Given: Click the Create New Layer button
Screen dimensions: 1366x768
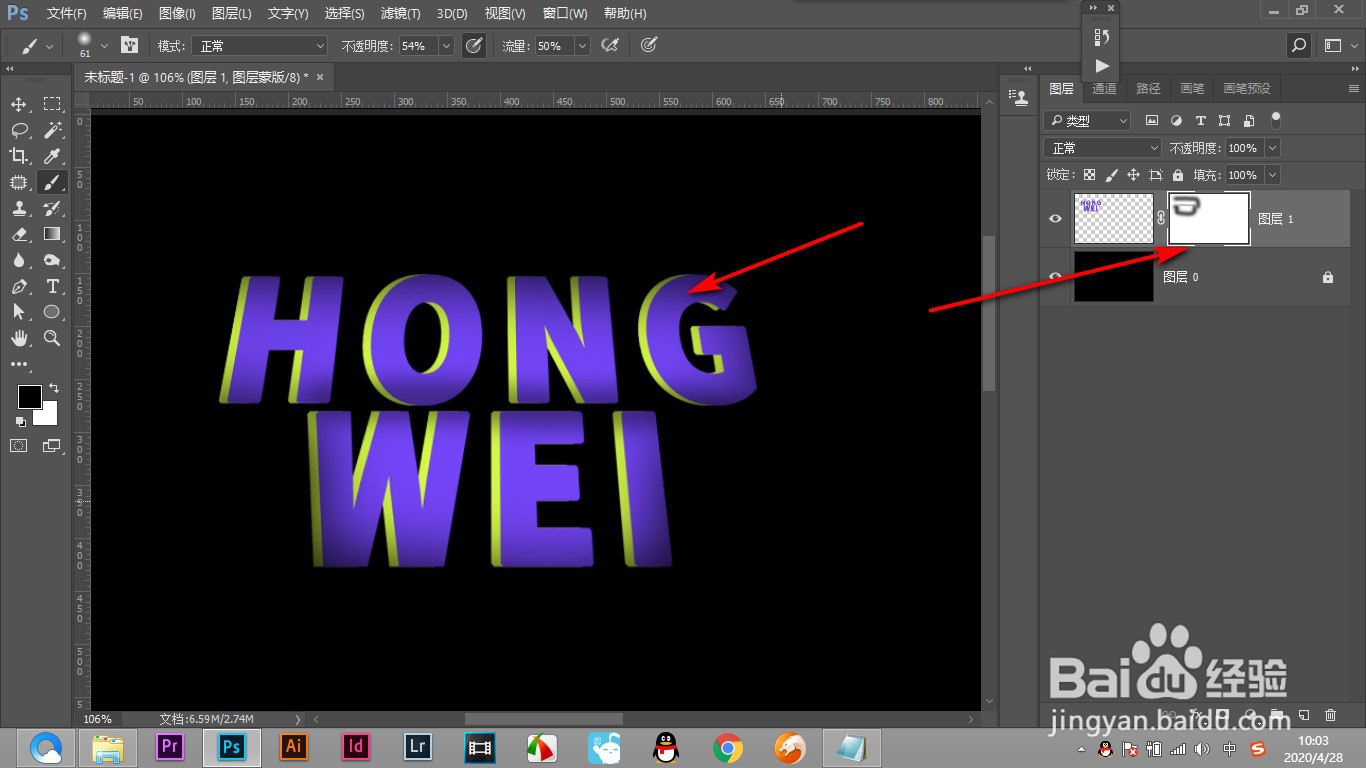Looking at the screenshot, I should (x=1302, y=715).
